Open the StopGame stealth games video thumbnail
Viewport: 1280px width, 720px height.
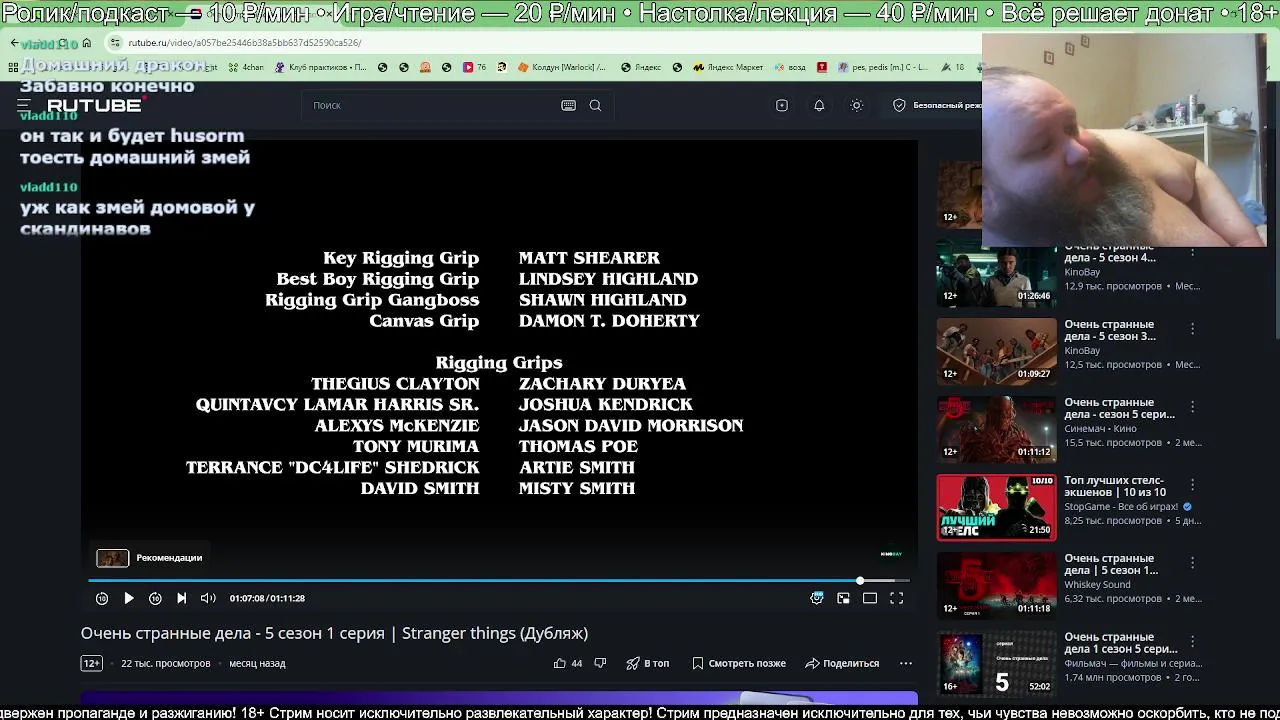(996, 507)
